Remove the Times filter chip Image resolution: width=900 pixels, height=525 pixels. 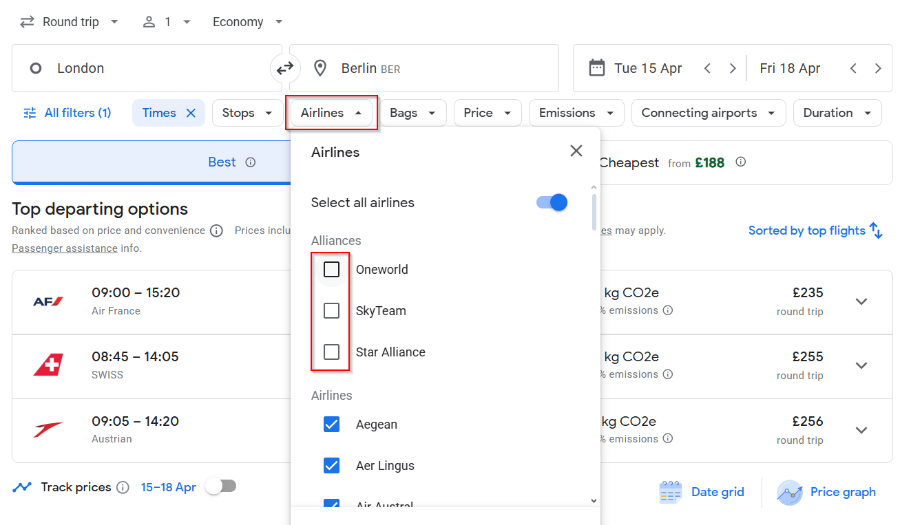(191, 113)
